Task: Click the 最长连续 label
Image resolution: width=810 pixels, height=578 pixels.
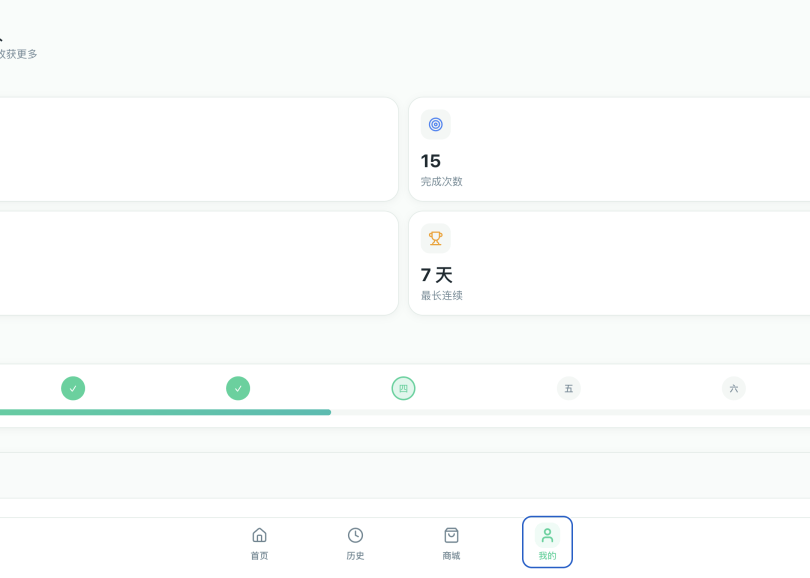Action: (442, 296)
